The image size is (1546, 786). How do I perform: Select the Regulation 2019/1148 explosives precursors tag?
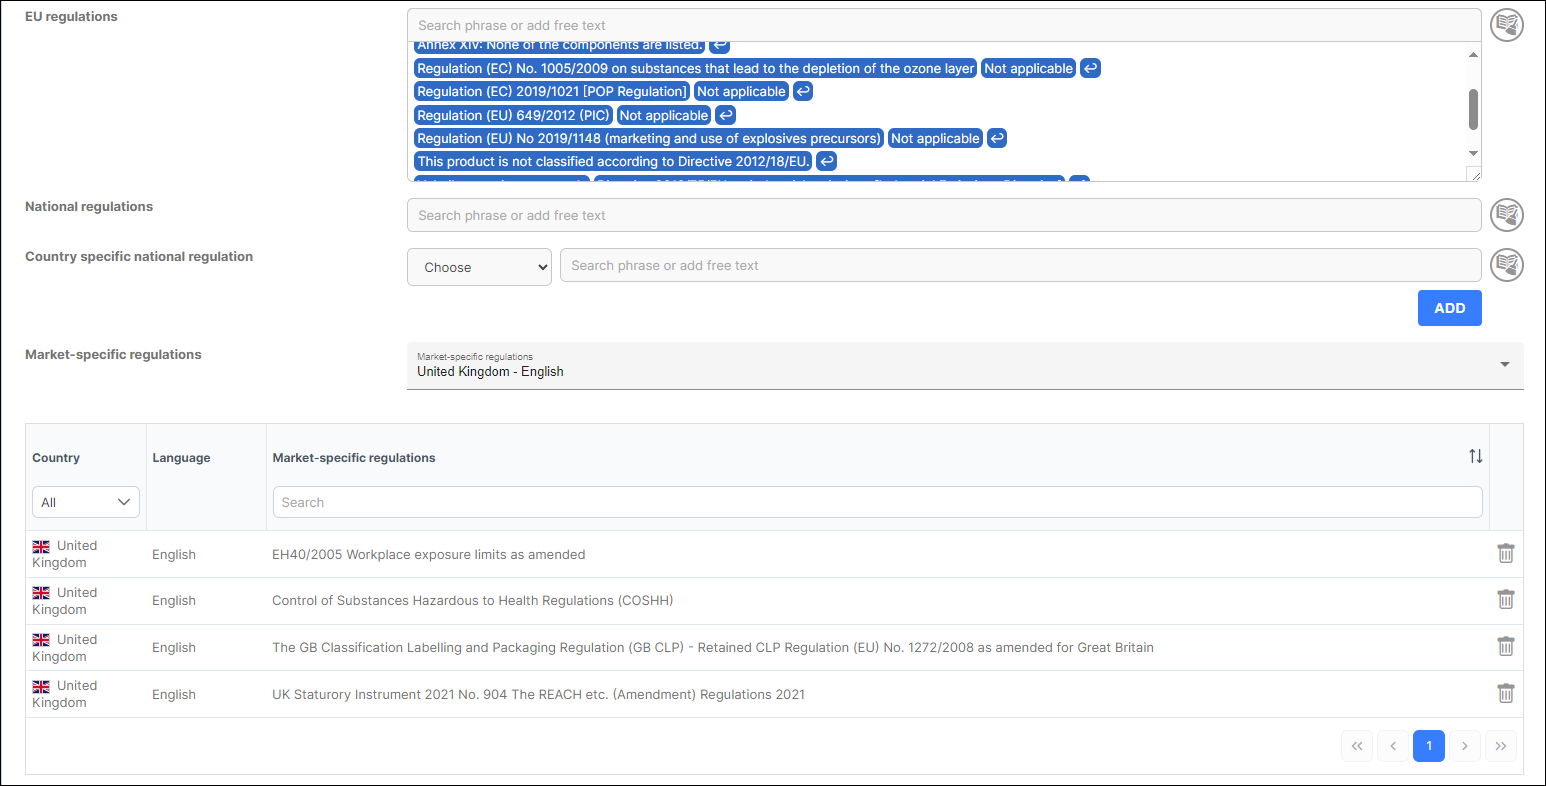click(649, 138)
